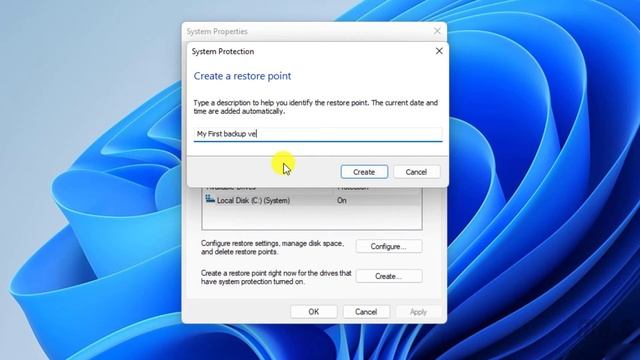Close the System Protection dialog
The image size is (640, 360).
coord(439,51)
